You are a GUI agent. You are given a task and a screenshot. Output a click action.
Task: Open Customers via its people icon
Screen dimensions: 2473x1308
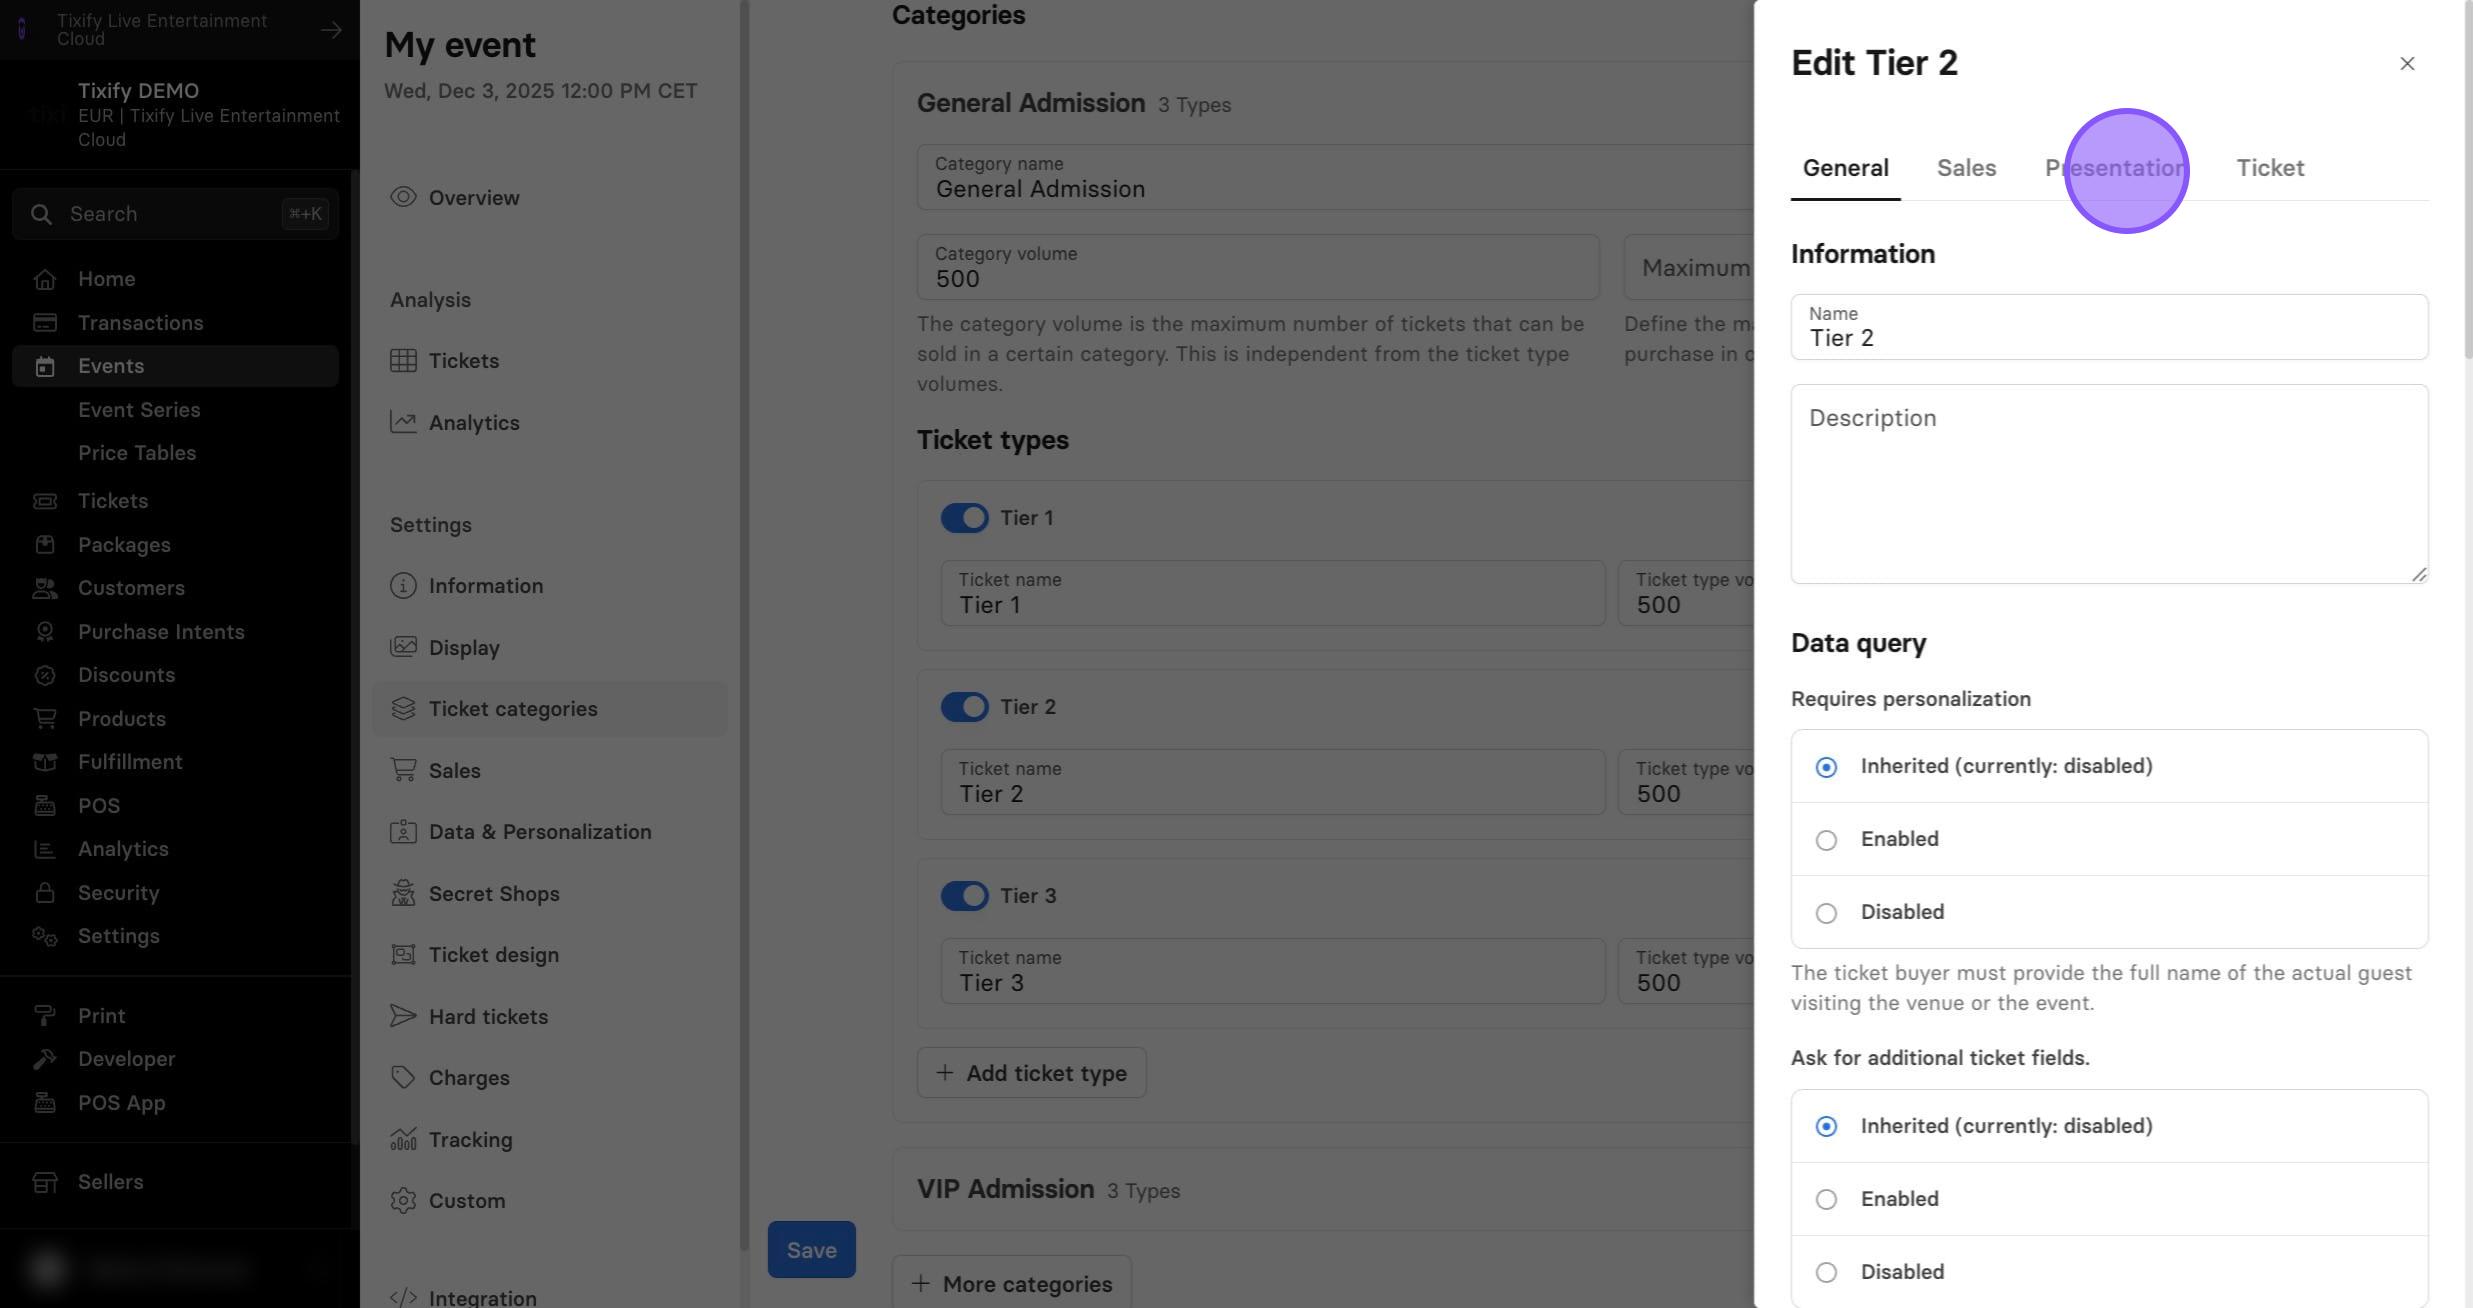pyautogui.click(x=44, y=588)
